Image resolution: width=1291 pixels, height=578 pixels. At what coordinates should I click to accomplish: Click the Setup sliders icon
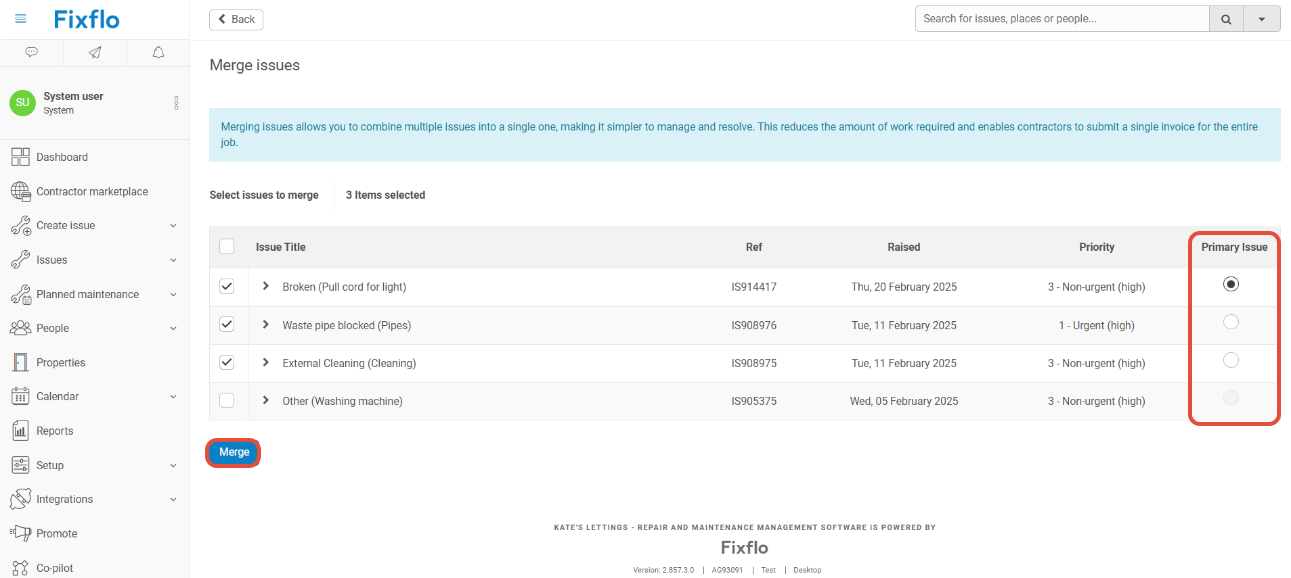(x=20, y=465)
